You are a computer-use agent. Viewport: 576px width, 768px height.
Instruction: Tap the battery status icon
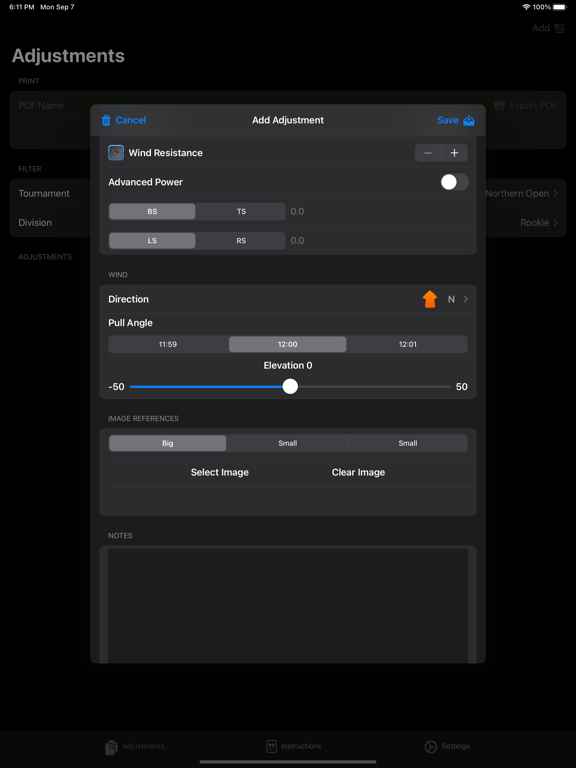[559, 7]
